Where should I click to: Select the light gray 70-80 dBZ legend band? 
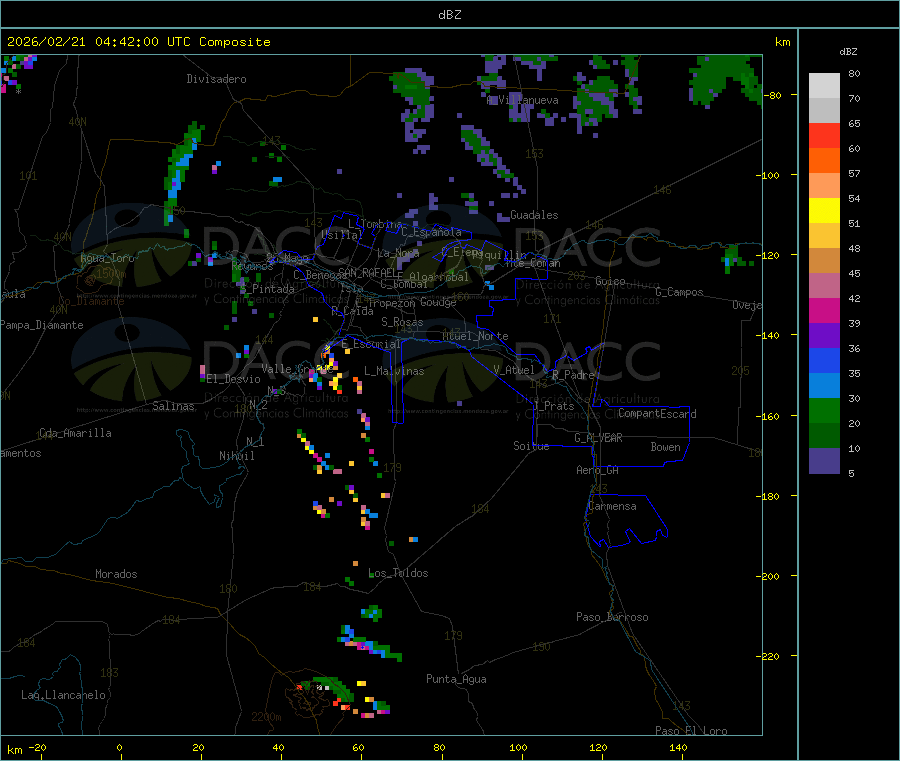pos(824,86)
